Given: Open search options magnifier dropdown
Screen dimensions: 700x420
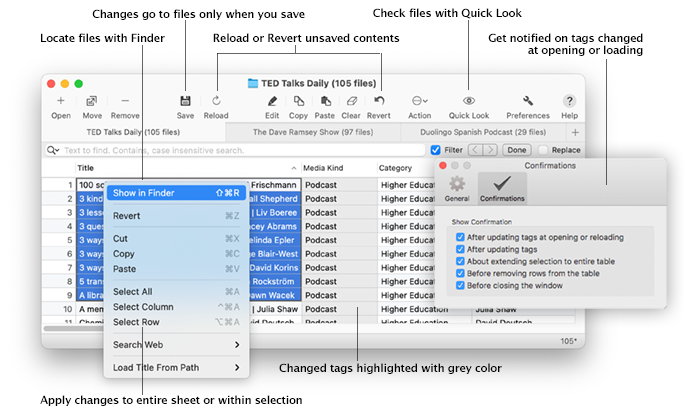Looking at the screenshot, I should point(53,150).
